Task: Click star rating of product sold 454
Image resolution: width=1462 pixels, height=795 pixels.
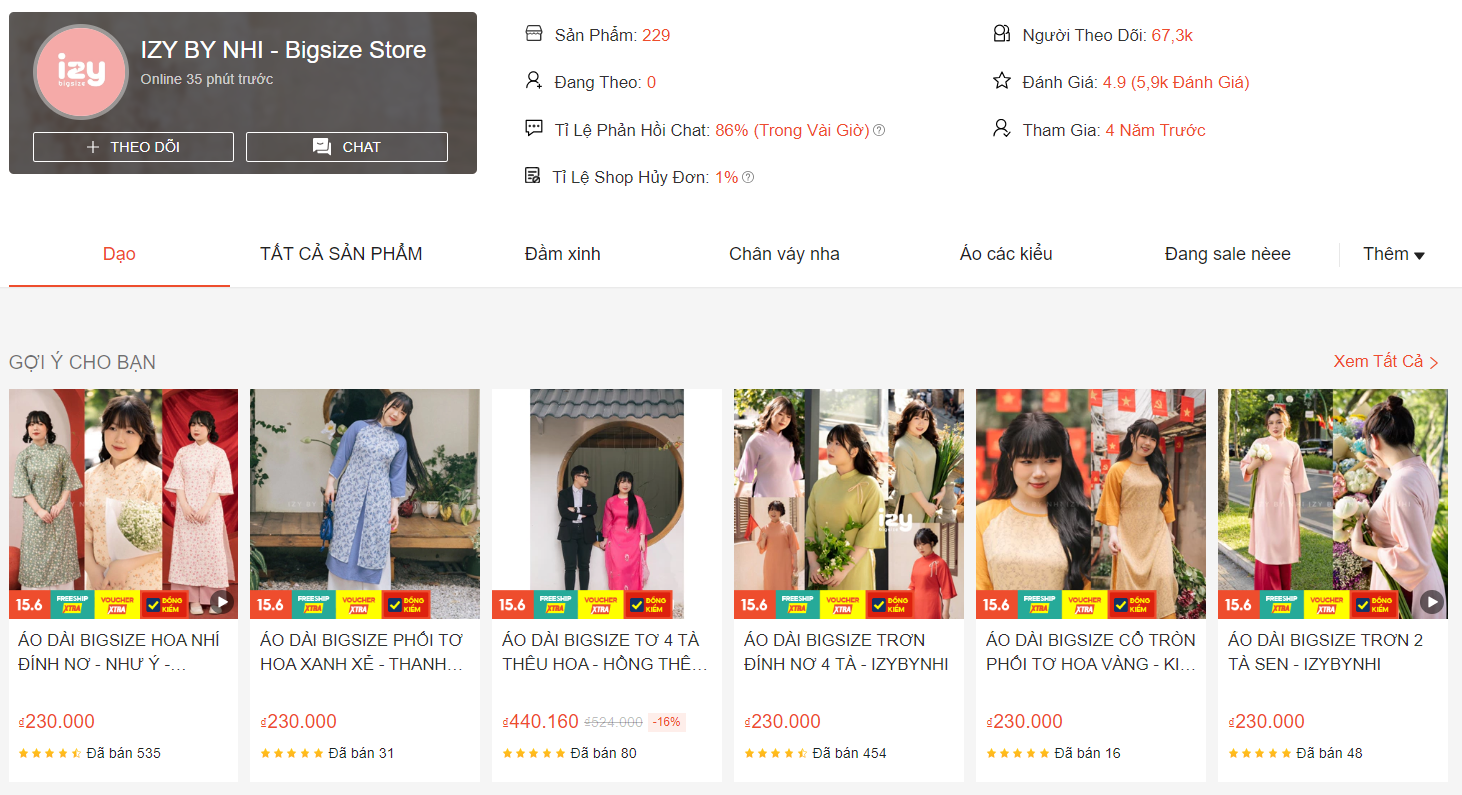Action: tap(776, 753)
